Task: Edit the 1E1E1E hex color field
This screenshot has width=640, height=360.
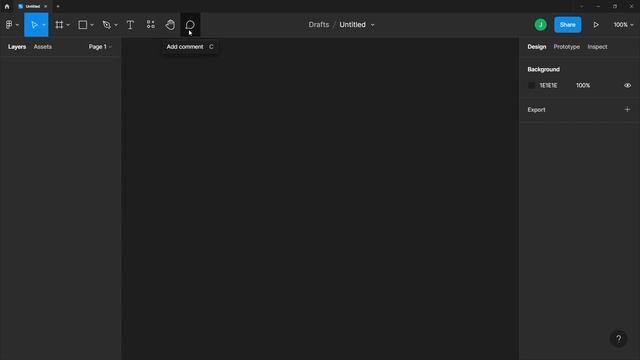Action: click(x=548, y=85)
